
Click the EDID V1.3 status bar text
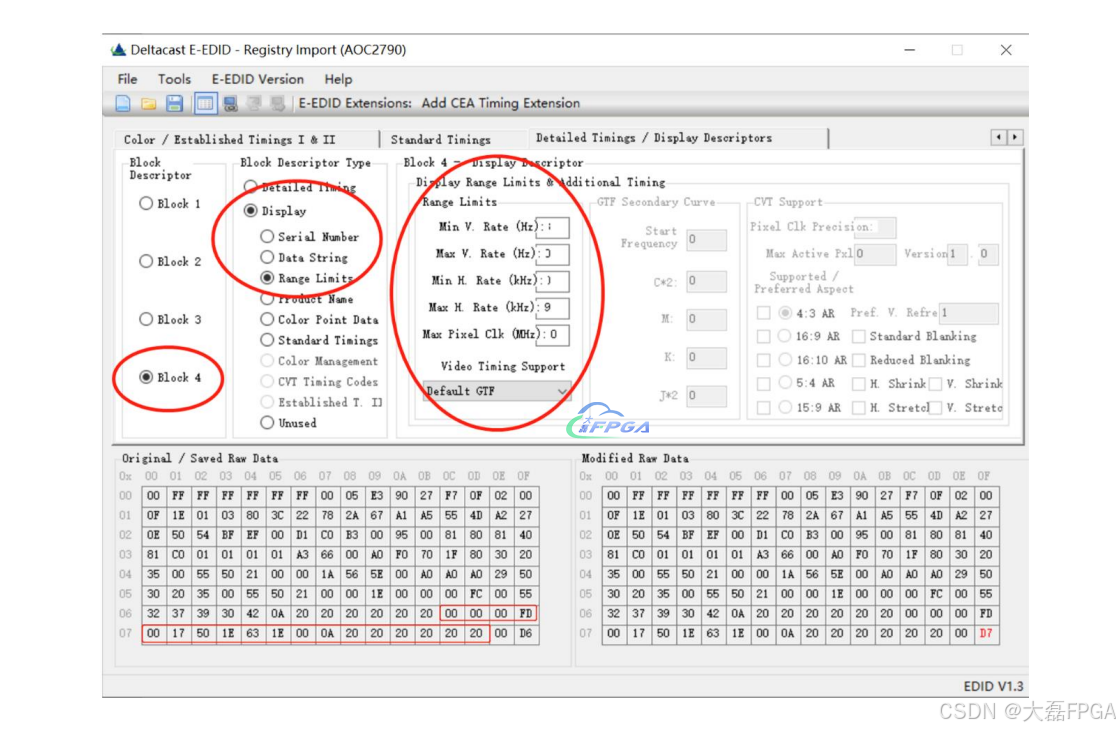[993, 686]
